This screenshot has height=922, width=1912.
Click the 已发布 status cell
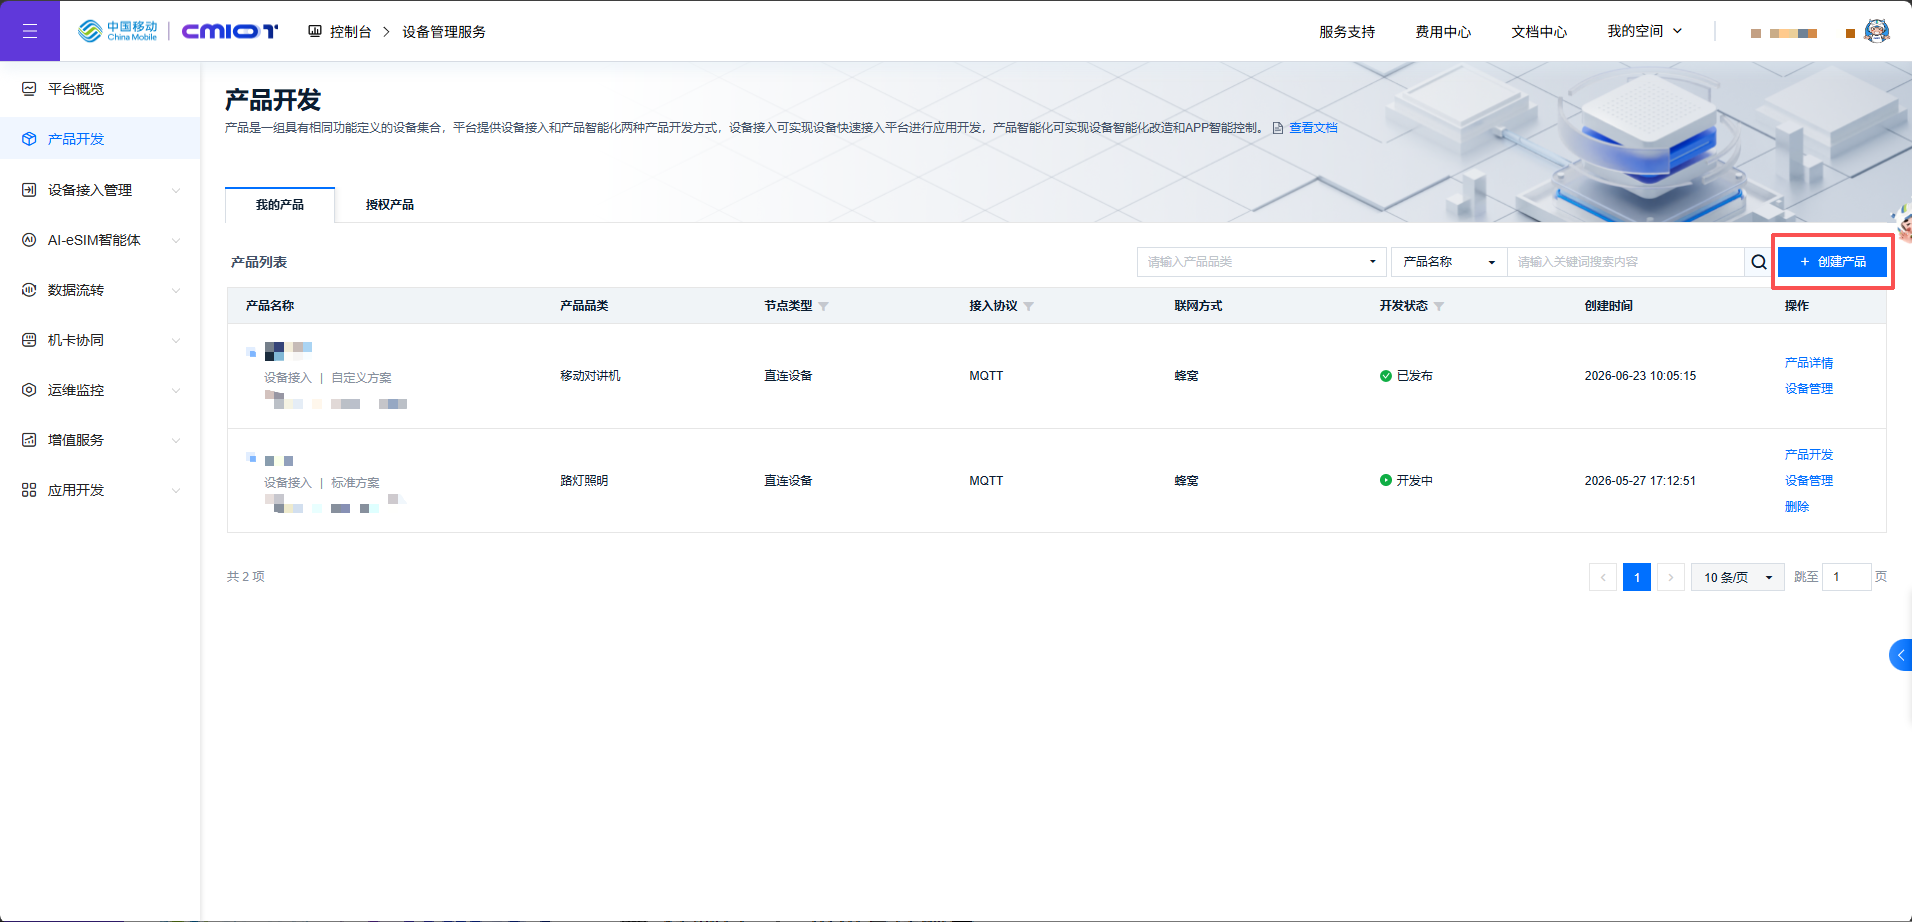click(x=1406, y=376)
